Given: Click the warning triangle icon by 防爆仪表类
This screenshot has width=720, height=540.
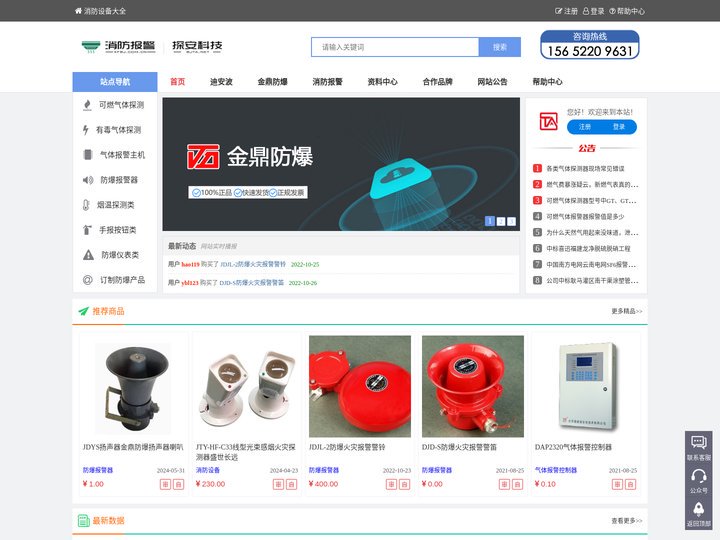Looking at the screenshot, I should (x=88, y=255).
